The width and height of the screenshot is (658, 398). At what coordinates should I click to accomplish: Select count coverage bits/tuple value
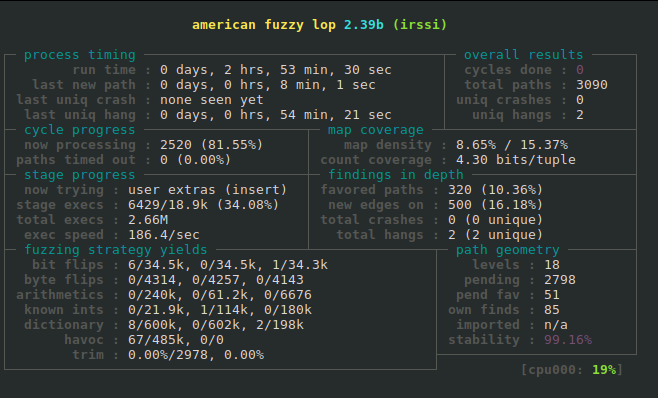tap(516, 160)
